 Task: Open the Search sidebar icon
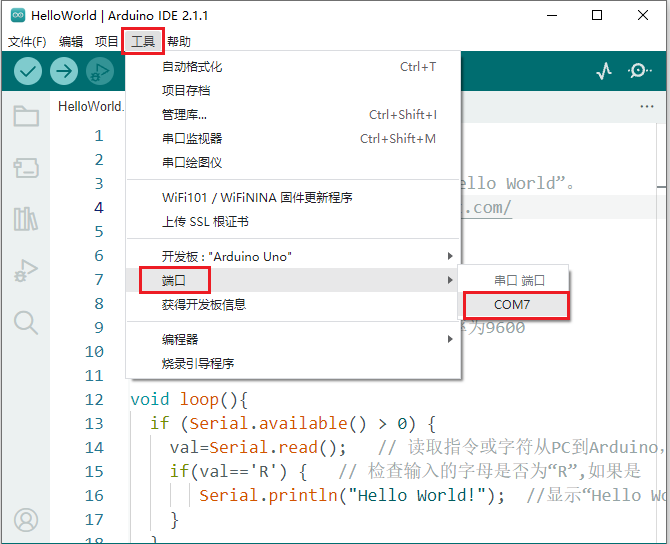pyautogui.click(x=26, y=323)
